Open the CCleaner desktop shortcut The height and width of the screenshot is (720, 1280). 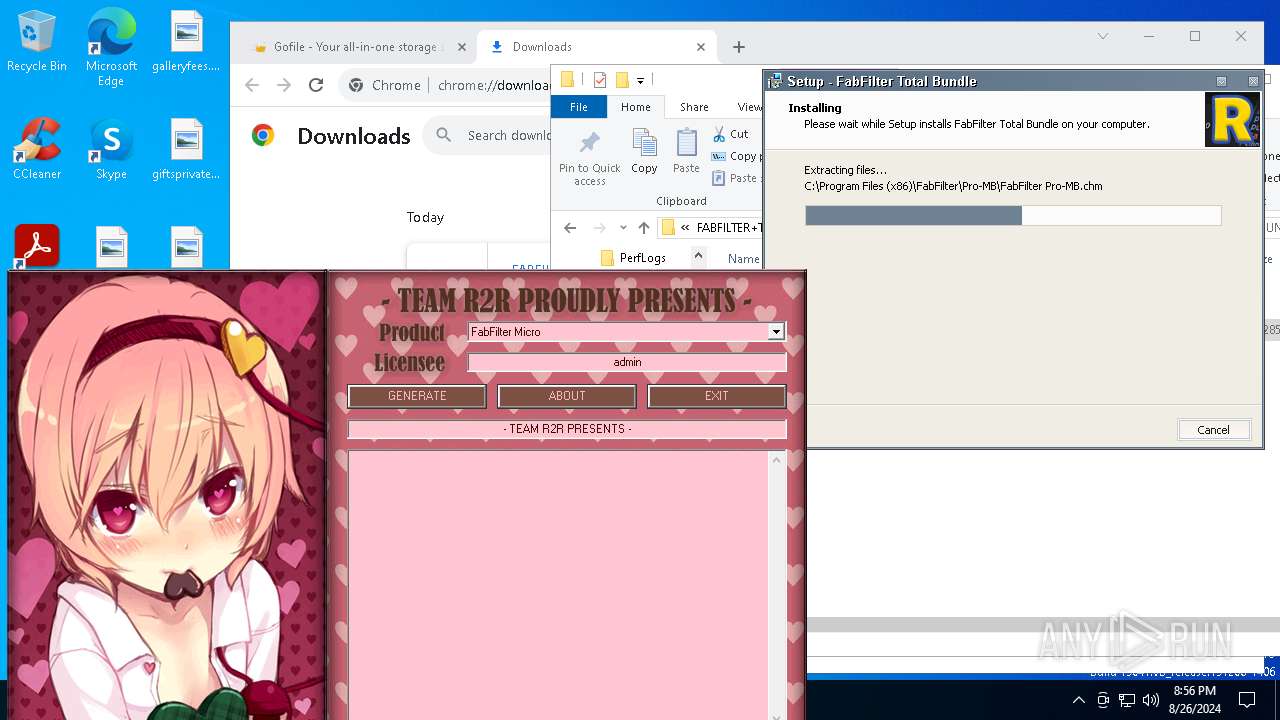[x=37, y=150]
